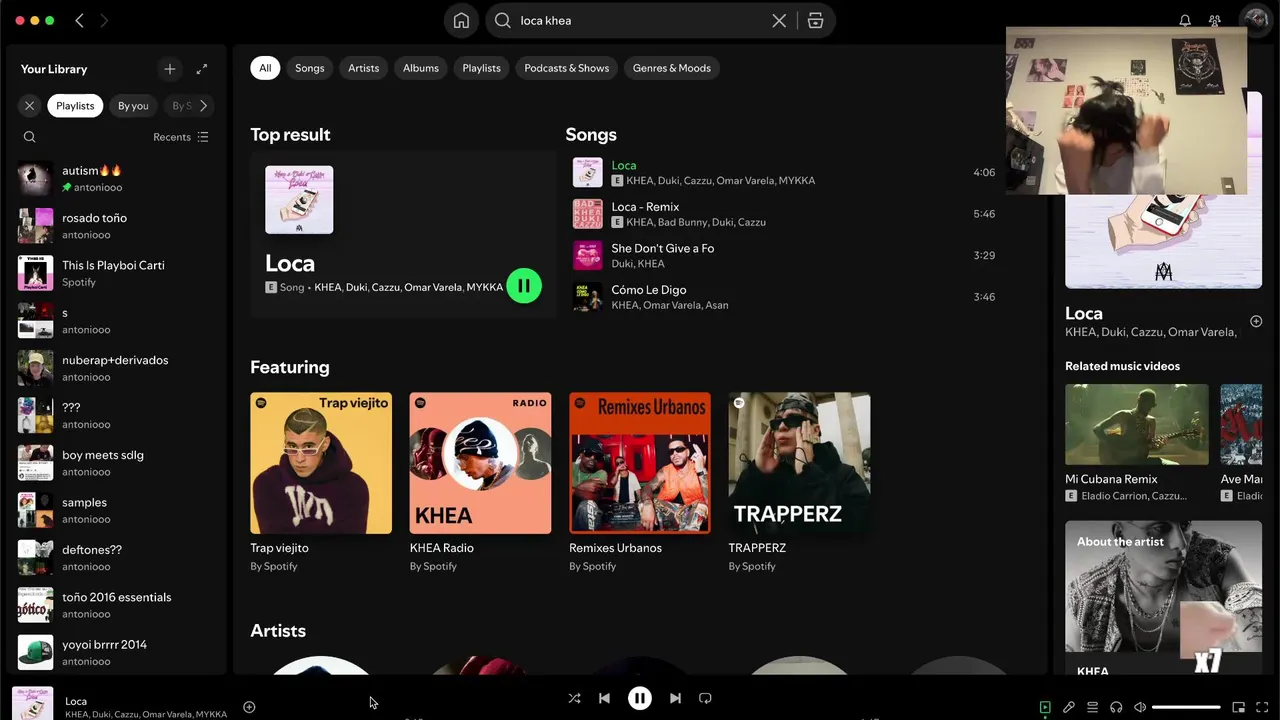The image size is (1280, 720).
Task: Toggle shuffle in the player bar
Action: tap(574, 698)
